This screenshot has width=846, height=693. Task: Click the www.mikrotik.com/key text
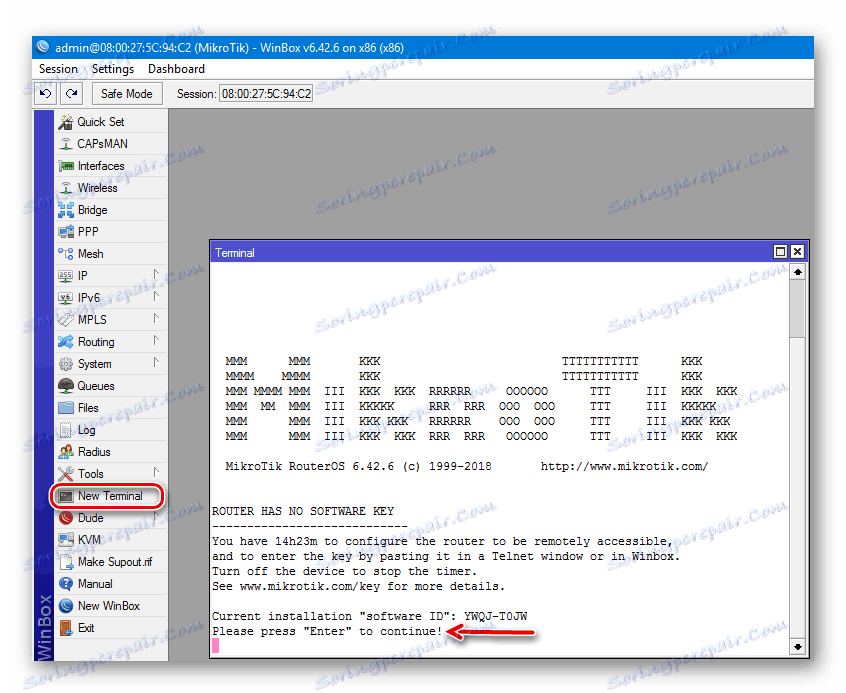pyautogui.click(x=310, y=586)
